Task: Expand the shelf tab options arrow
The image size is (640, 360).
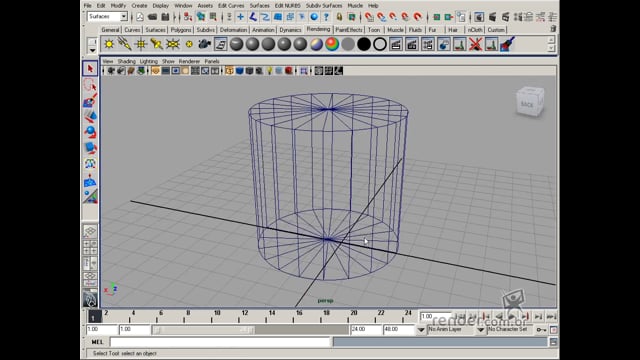Action: point(92,51)
